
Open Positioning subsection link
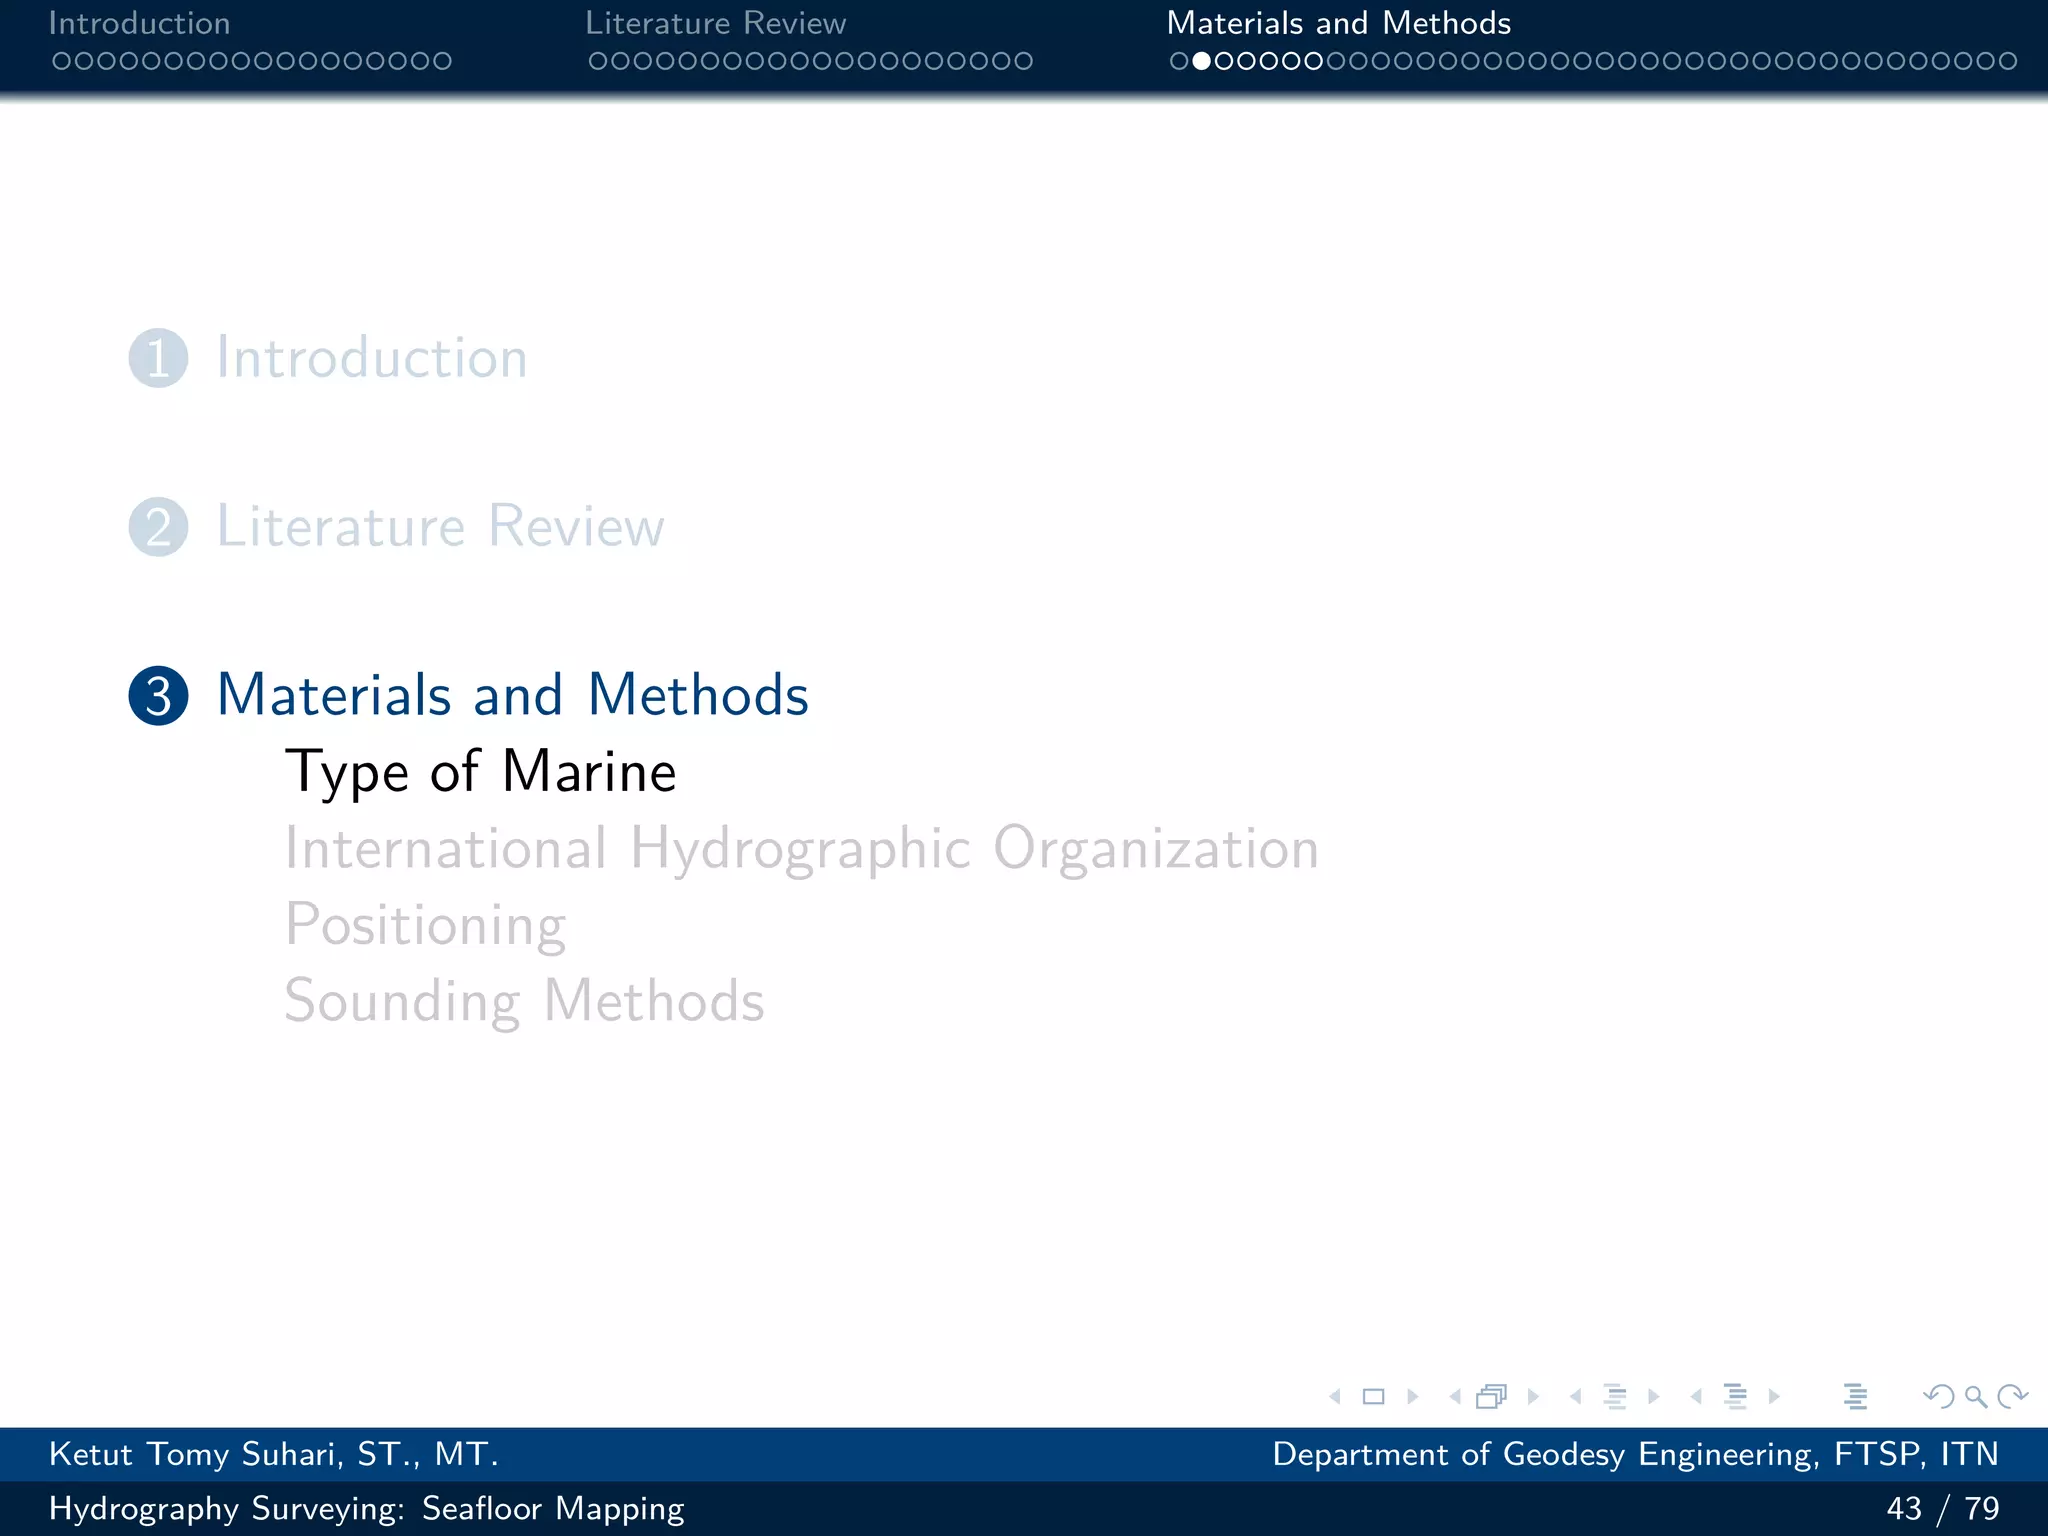[x=426, y=925]
